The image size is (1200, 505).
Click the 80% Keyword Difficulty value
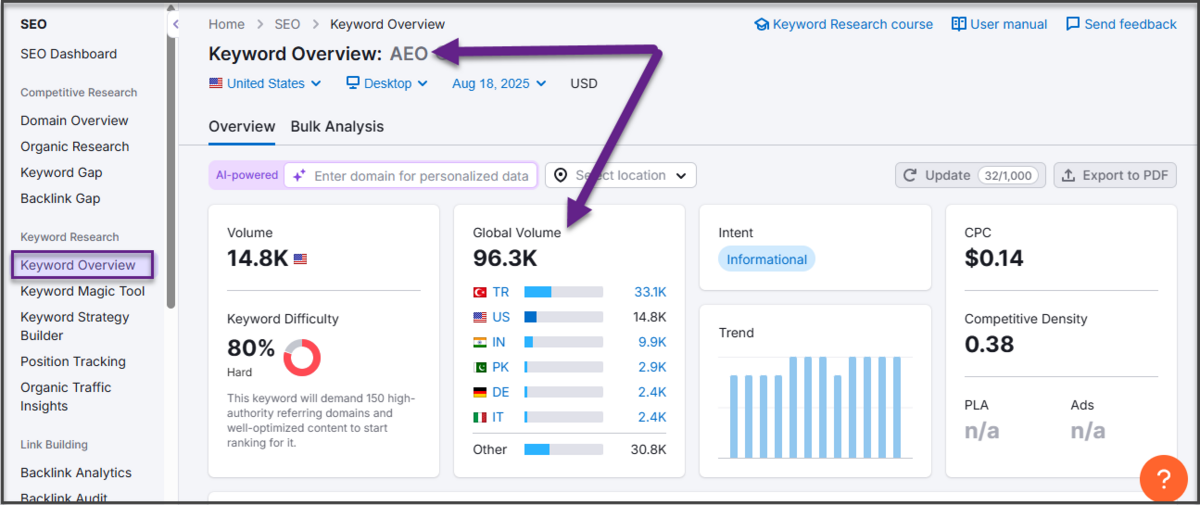coord(251,348)
